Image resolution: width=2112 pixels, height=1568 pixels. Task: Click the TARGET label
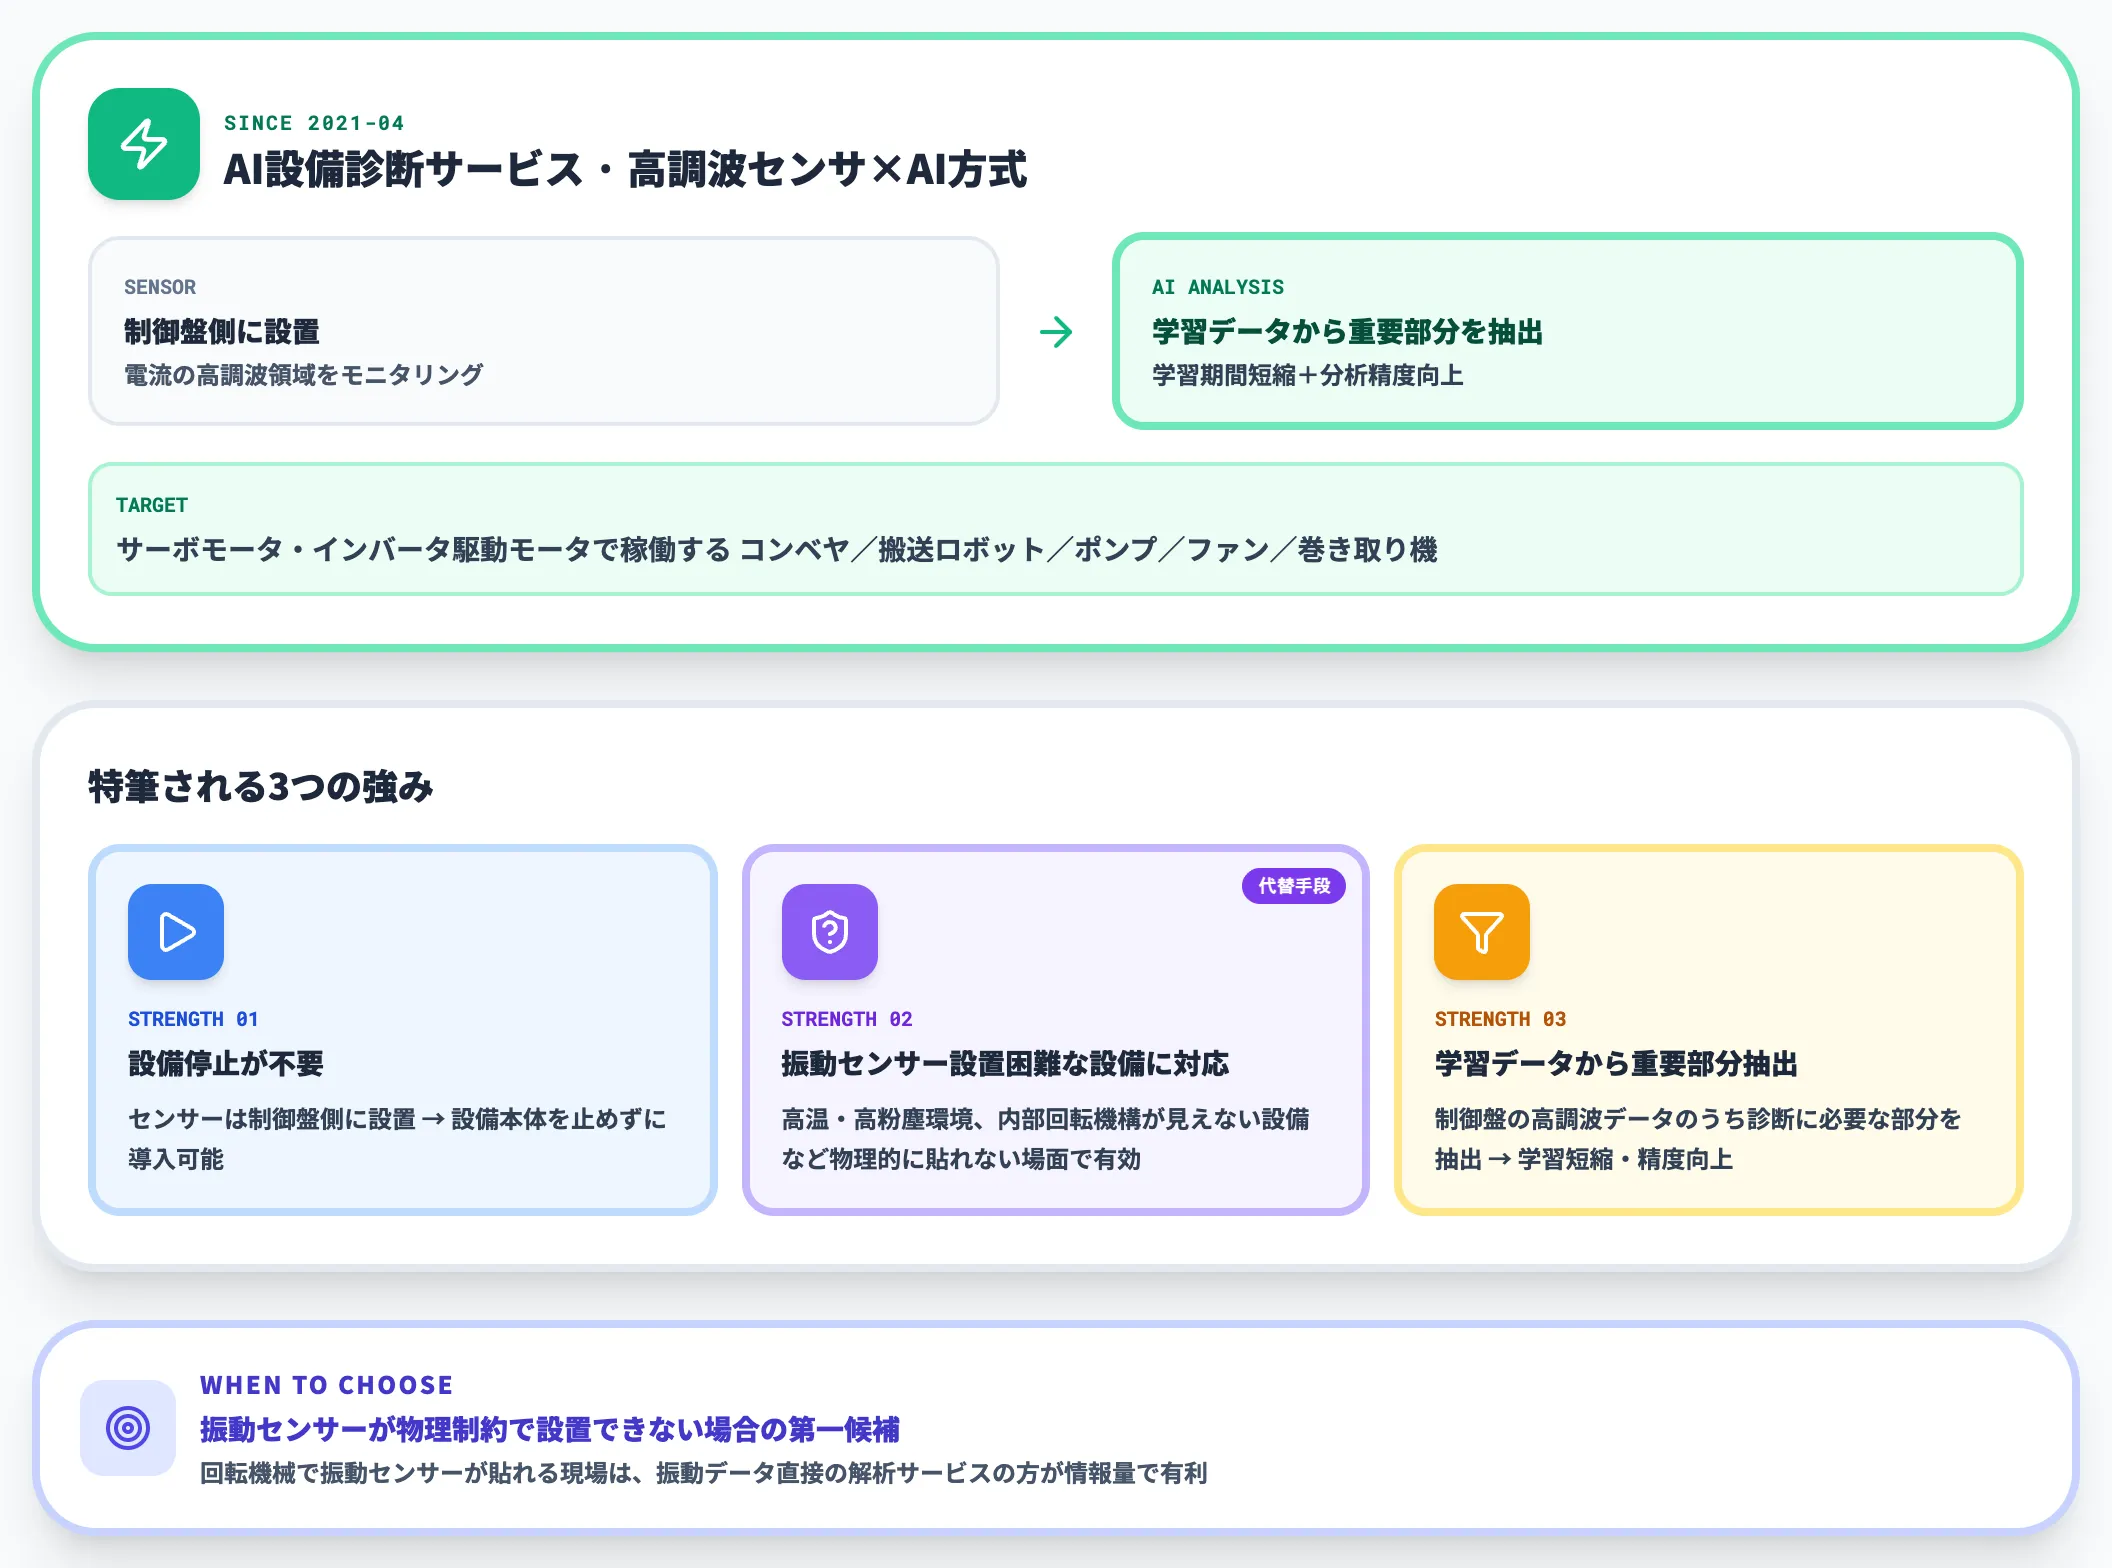point(152,505)
